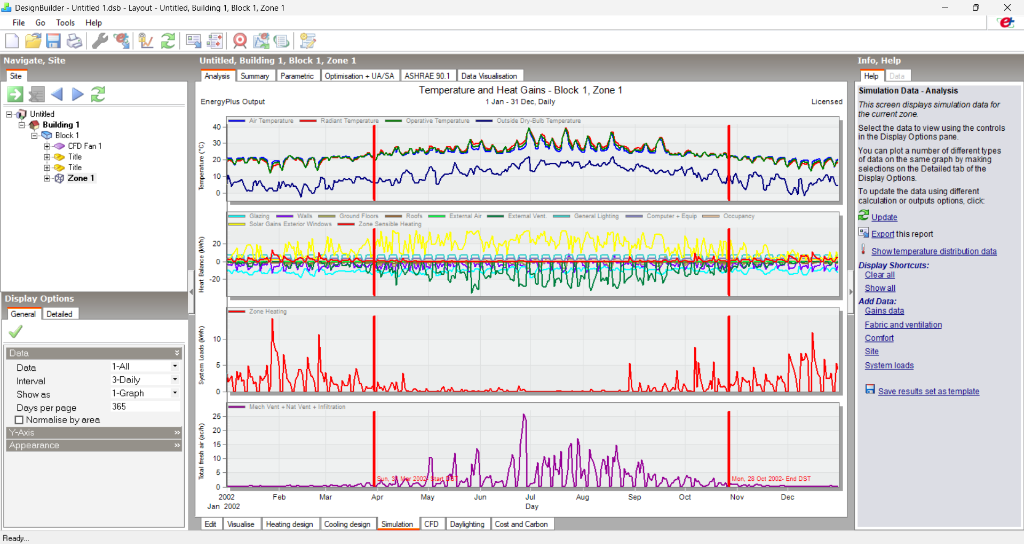Open the Optimisation + UA/SA tab

click(x=359, y=76)
